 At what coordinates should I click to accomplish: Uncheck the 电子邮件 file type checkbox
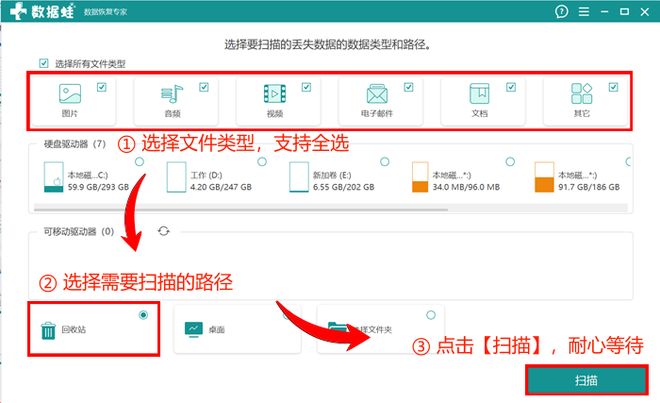(409, 87)
